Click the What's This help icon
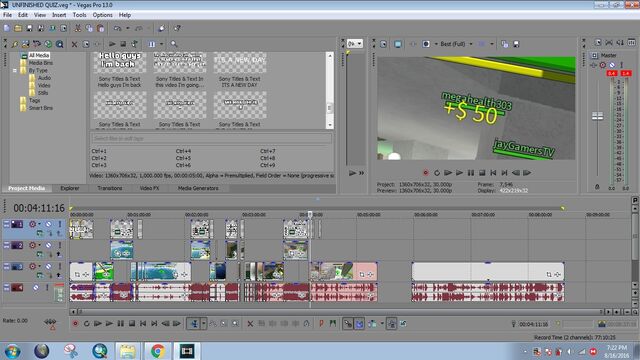640x360 pixels. click(178, 28)
